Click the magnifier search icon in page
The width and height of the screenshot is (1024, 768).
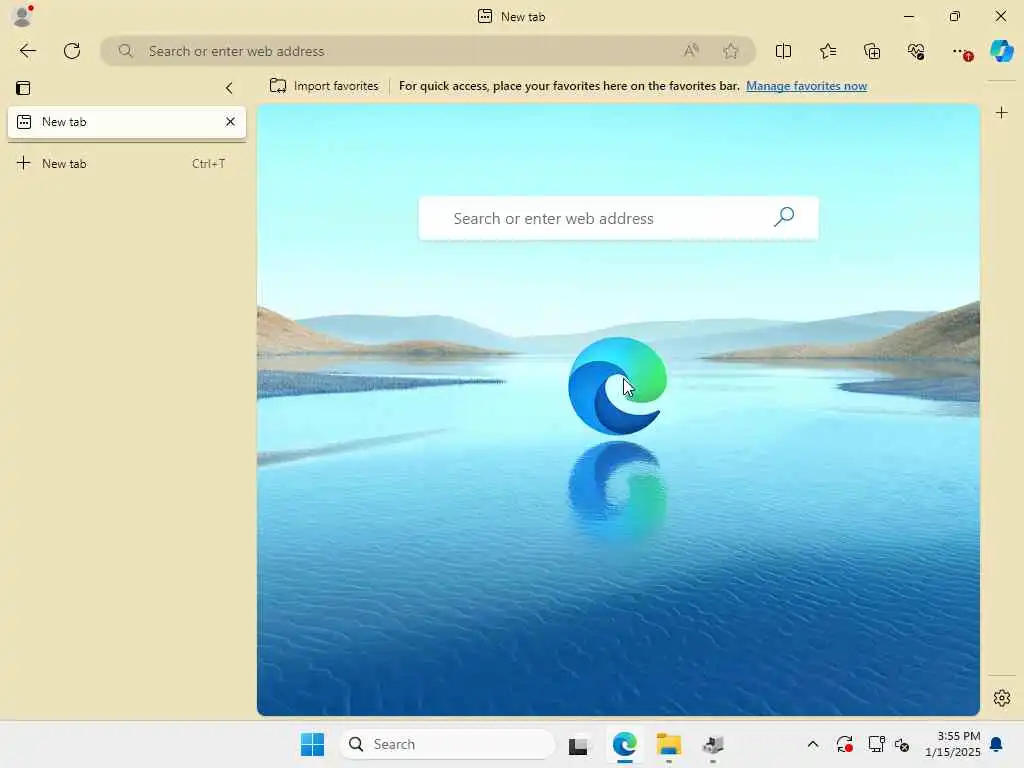[x=784, y=217]
